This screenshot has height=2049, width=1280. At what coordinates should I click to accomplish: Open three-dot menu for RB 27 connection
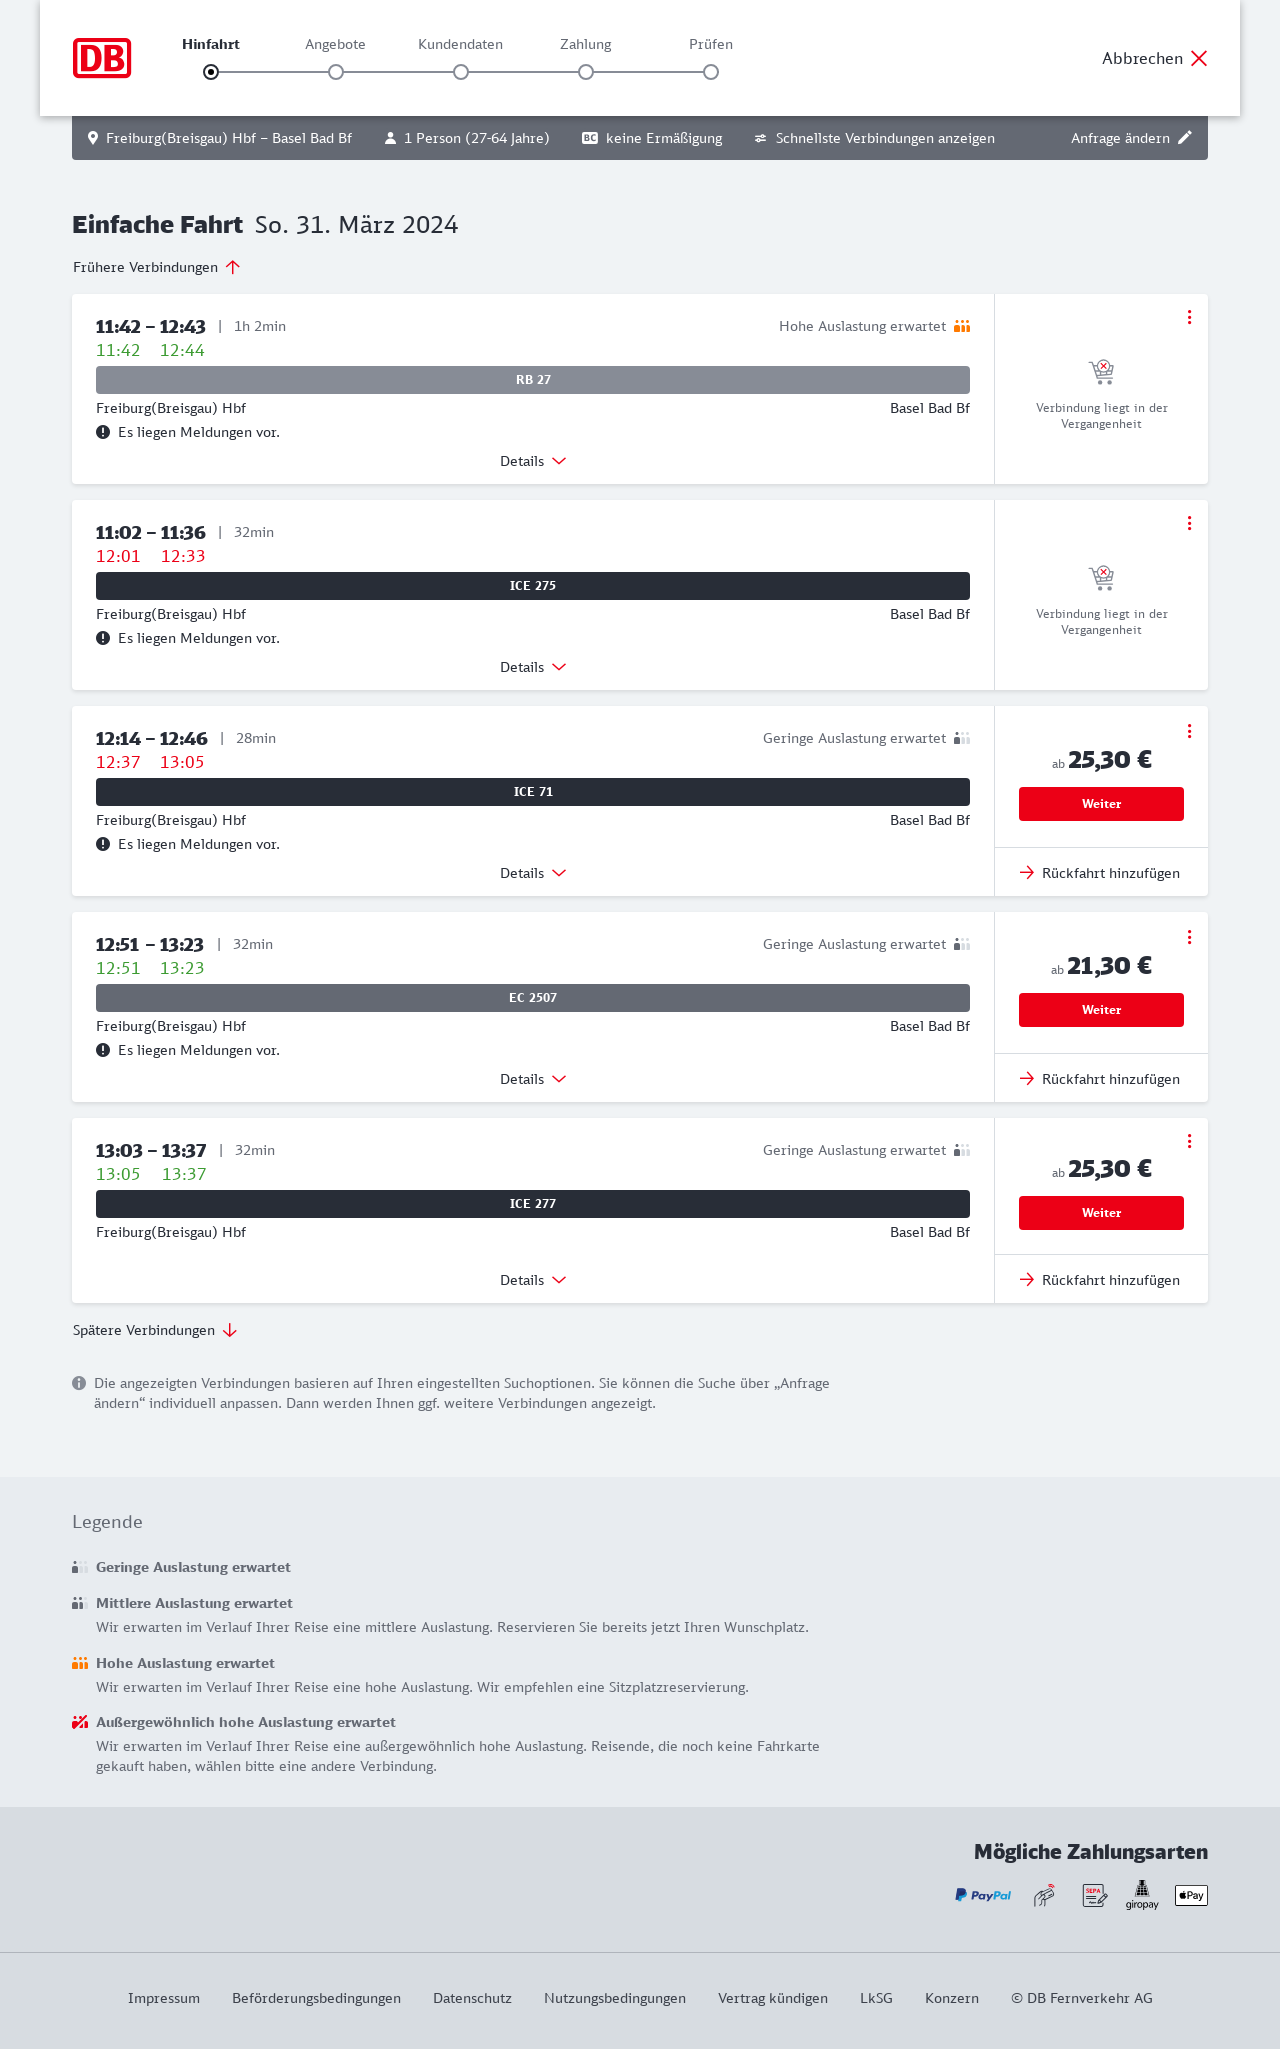(1189, 317)
